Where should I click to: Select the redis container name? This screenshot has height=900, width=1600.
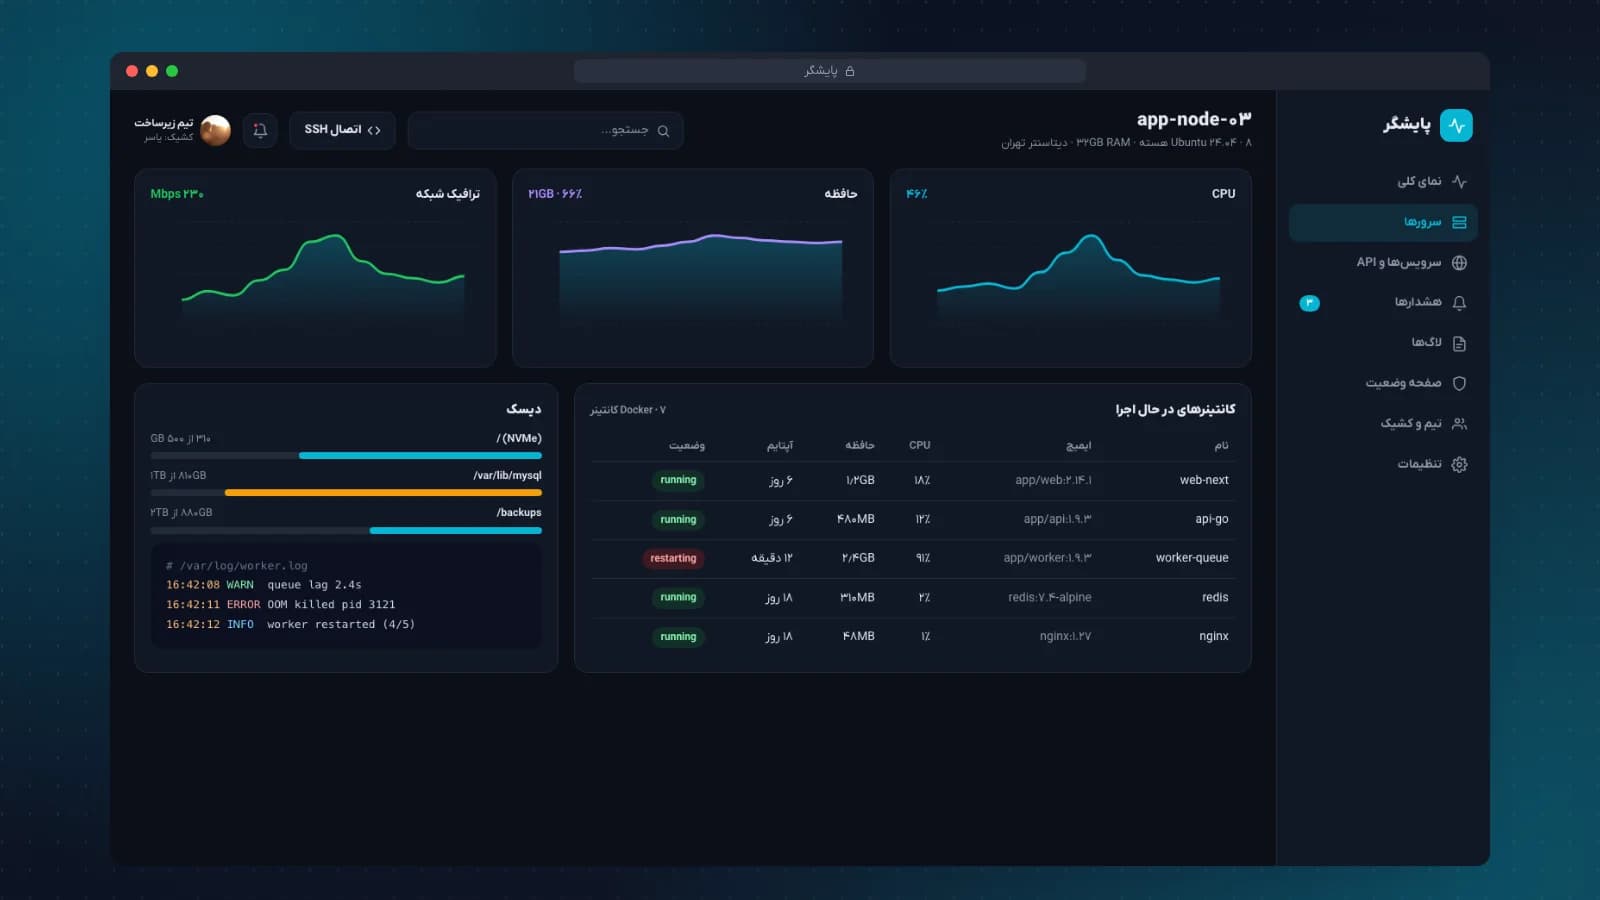[1215, 597]
